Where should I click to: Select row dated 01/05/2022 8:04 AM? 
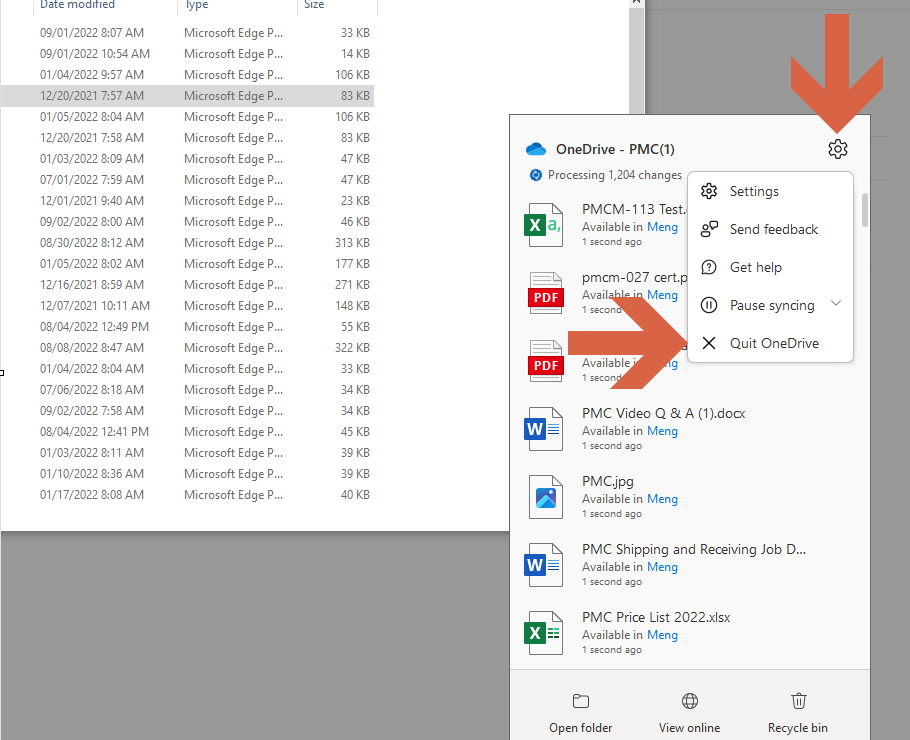click(x=187, y=117)
